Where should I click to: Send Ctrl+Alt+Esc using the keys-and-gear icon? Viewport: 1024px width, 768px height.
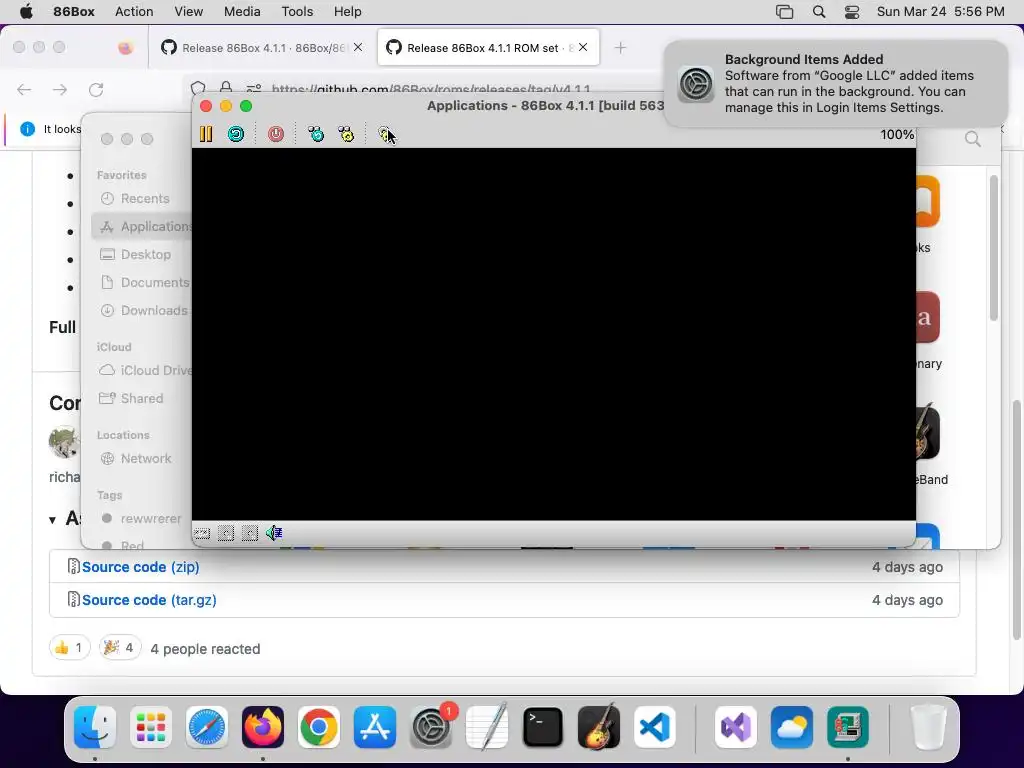point(346,134)
